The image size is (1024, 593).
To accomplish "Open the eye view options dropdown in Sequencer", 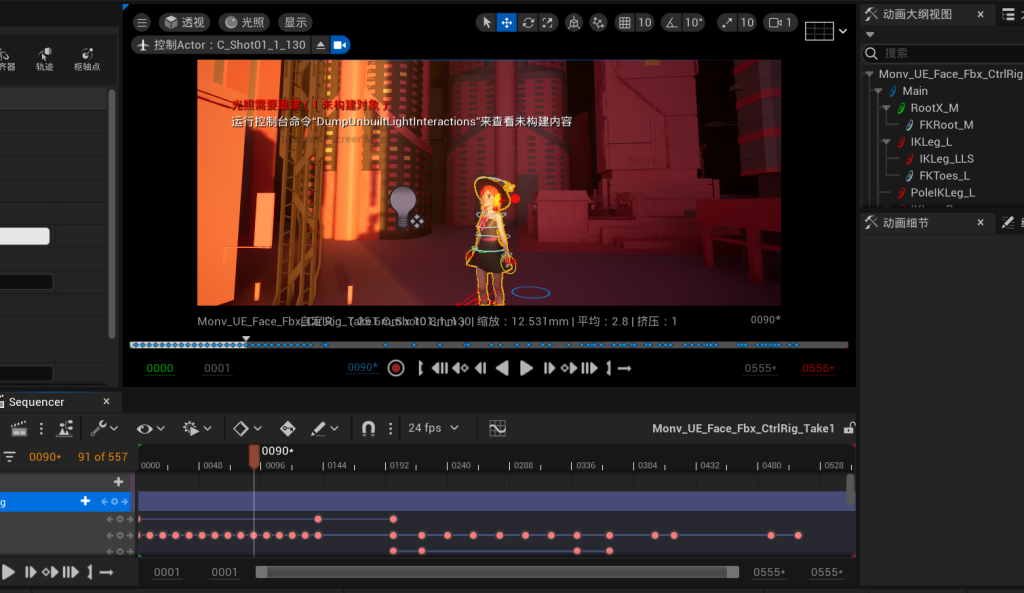I will coord(150,428).
